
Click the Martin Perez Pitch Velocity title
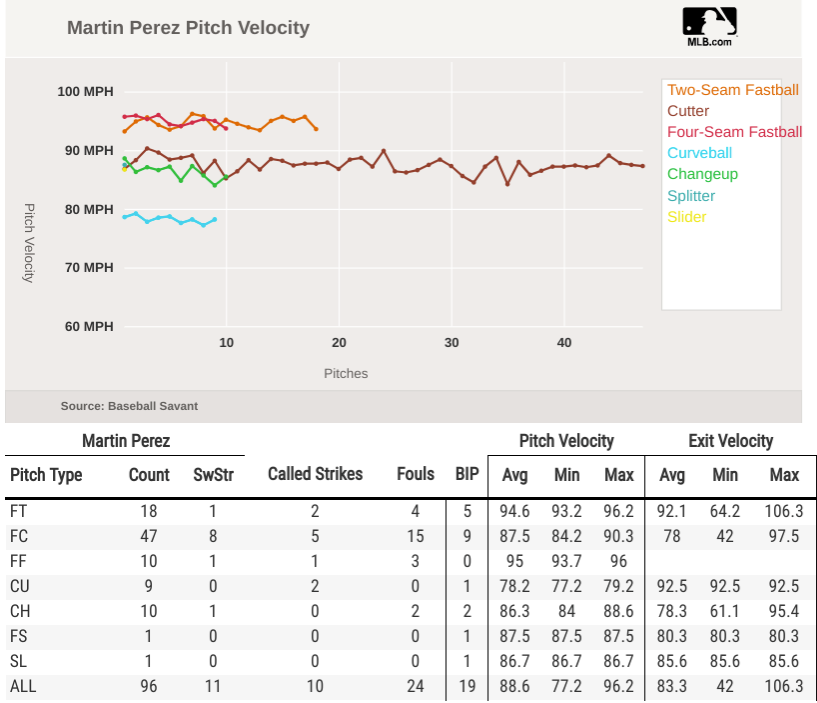[188, 28]
